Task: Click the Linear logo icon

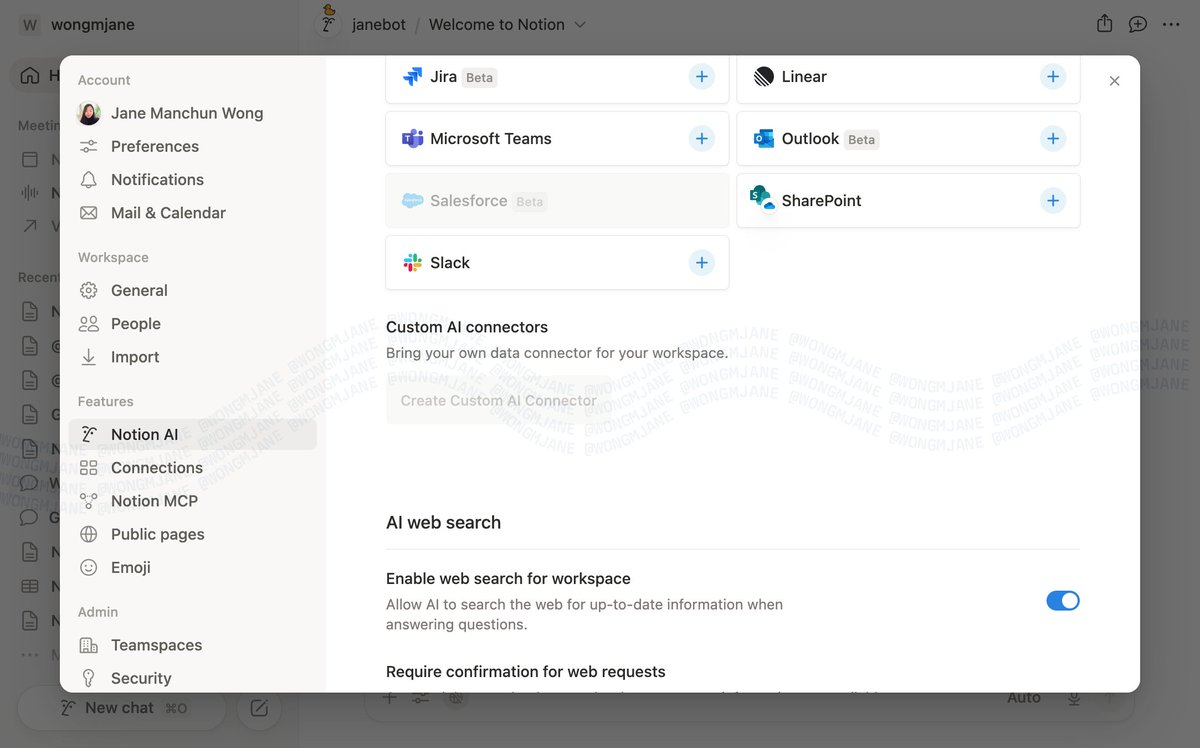Action: pos(764,77)
